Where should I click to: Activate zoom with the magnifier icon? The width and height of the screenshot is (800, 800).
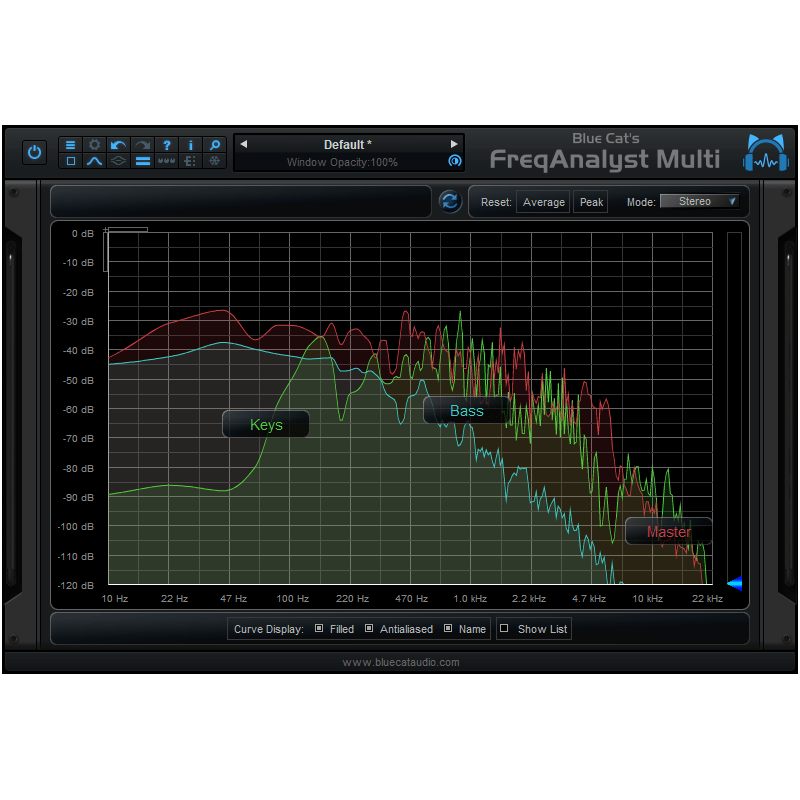(214, 145)
